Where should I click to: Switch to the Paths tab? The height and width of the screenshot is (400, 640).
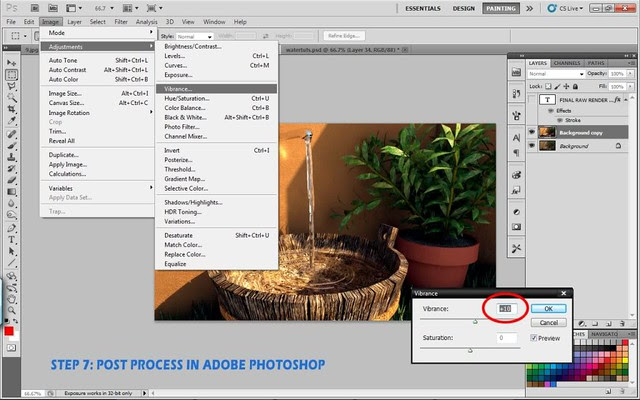tap(596, 63)
